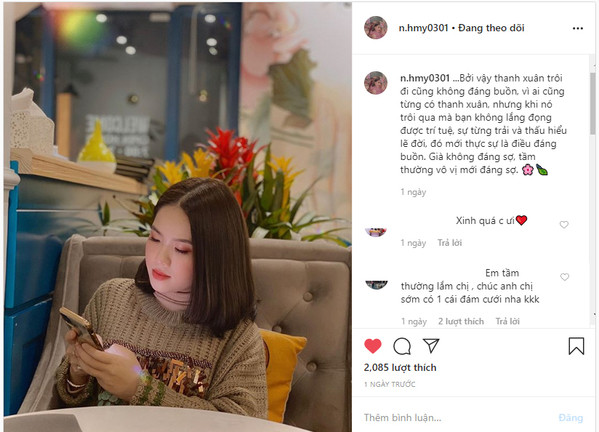Like the 'Em tầm thường lắm chị' comment
The height and width of the screenshot is (432, 599).
pyautogui.click(x=564, y=277)
